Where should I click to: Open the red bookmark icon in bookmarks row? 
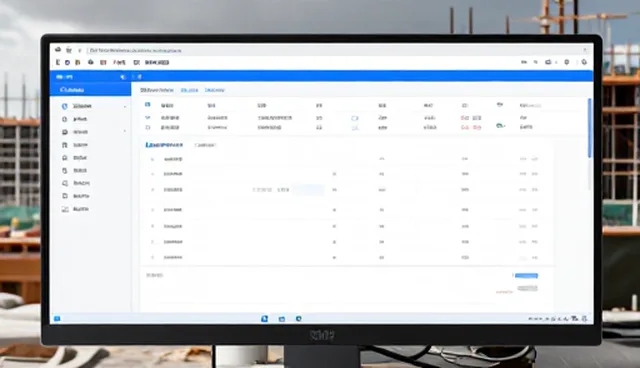(x=103, y=62)
